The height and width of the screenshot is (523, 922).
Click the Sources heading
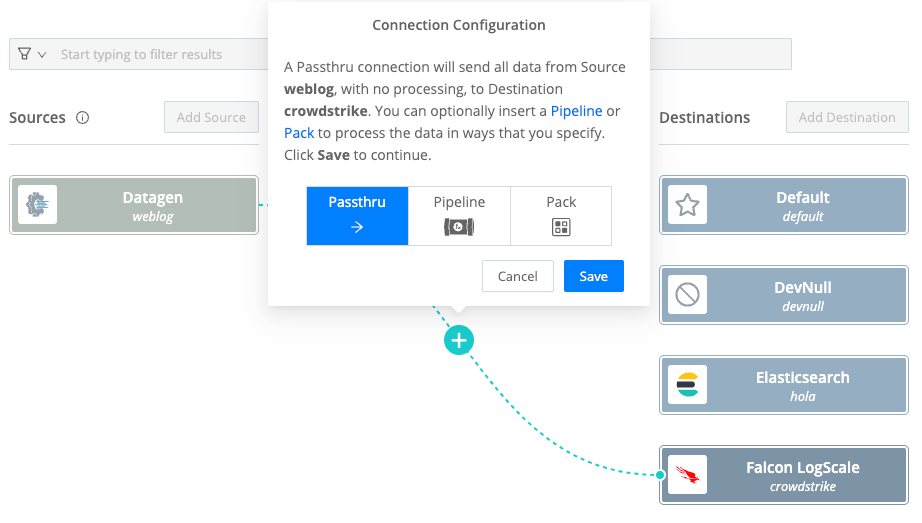click(x=37, y=118)
